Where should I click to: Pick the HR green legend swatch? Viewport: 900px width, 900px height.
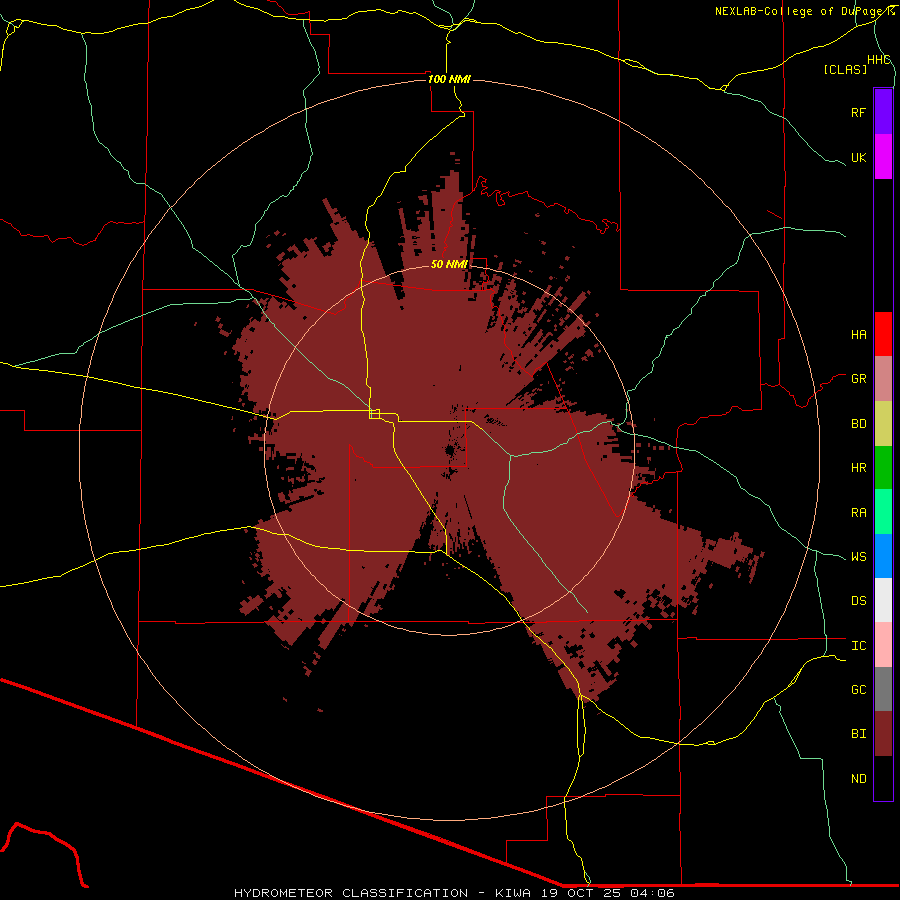click(883, 468)
